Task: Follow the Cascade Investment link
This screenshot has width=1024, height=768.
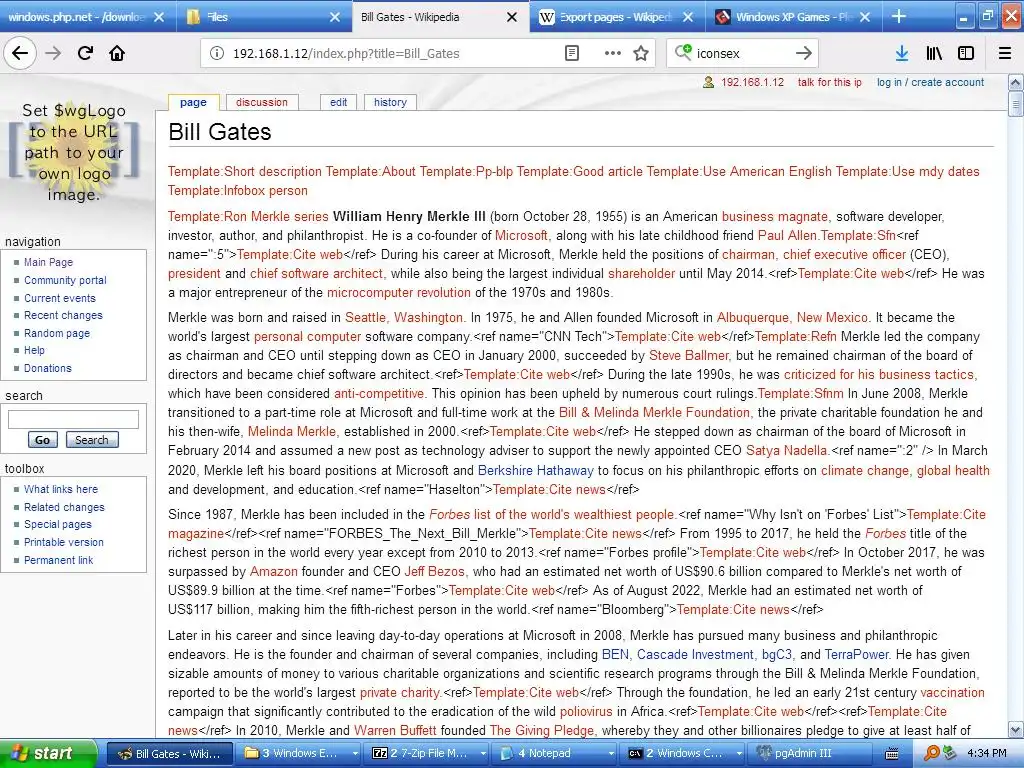Action: [x=695, y=654]
